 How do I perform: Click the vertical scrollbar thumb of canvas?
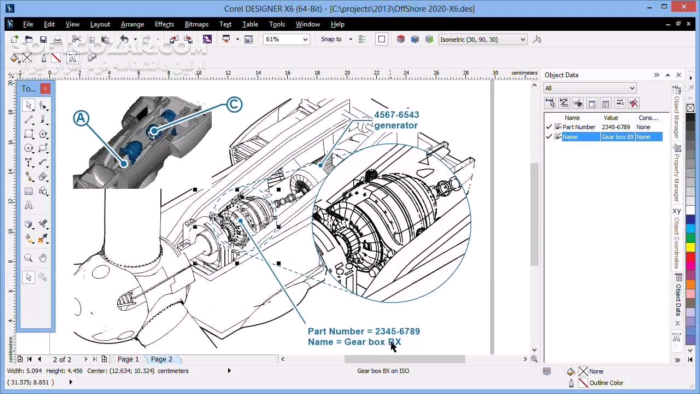[x=534, y=215]
